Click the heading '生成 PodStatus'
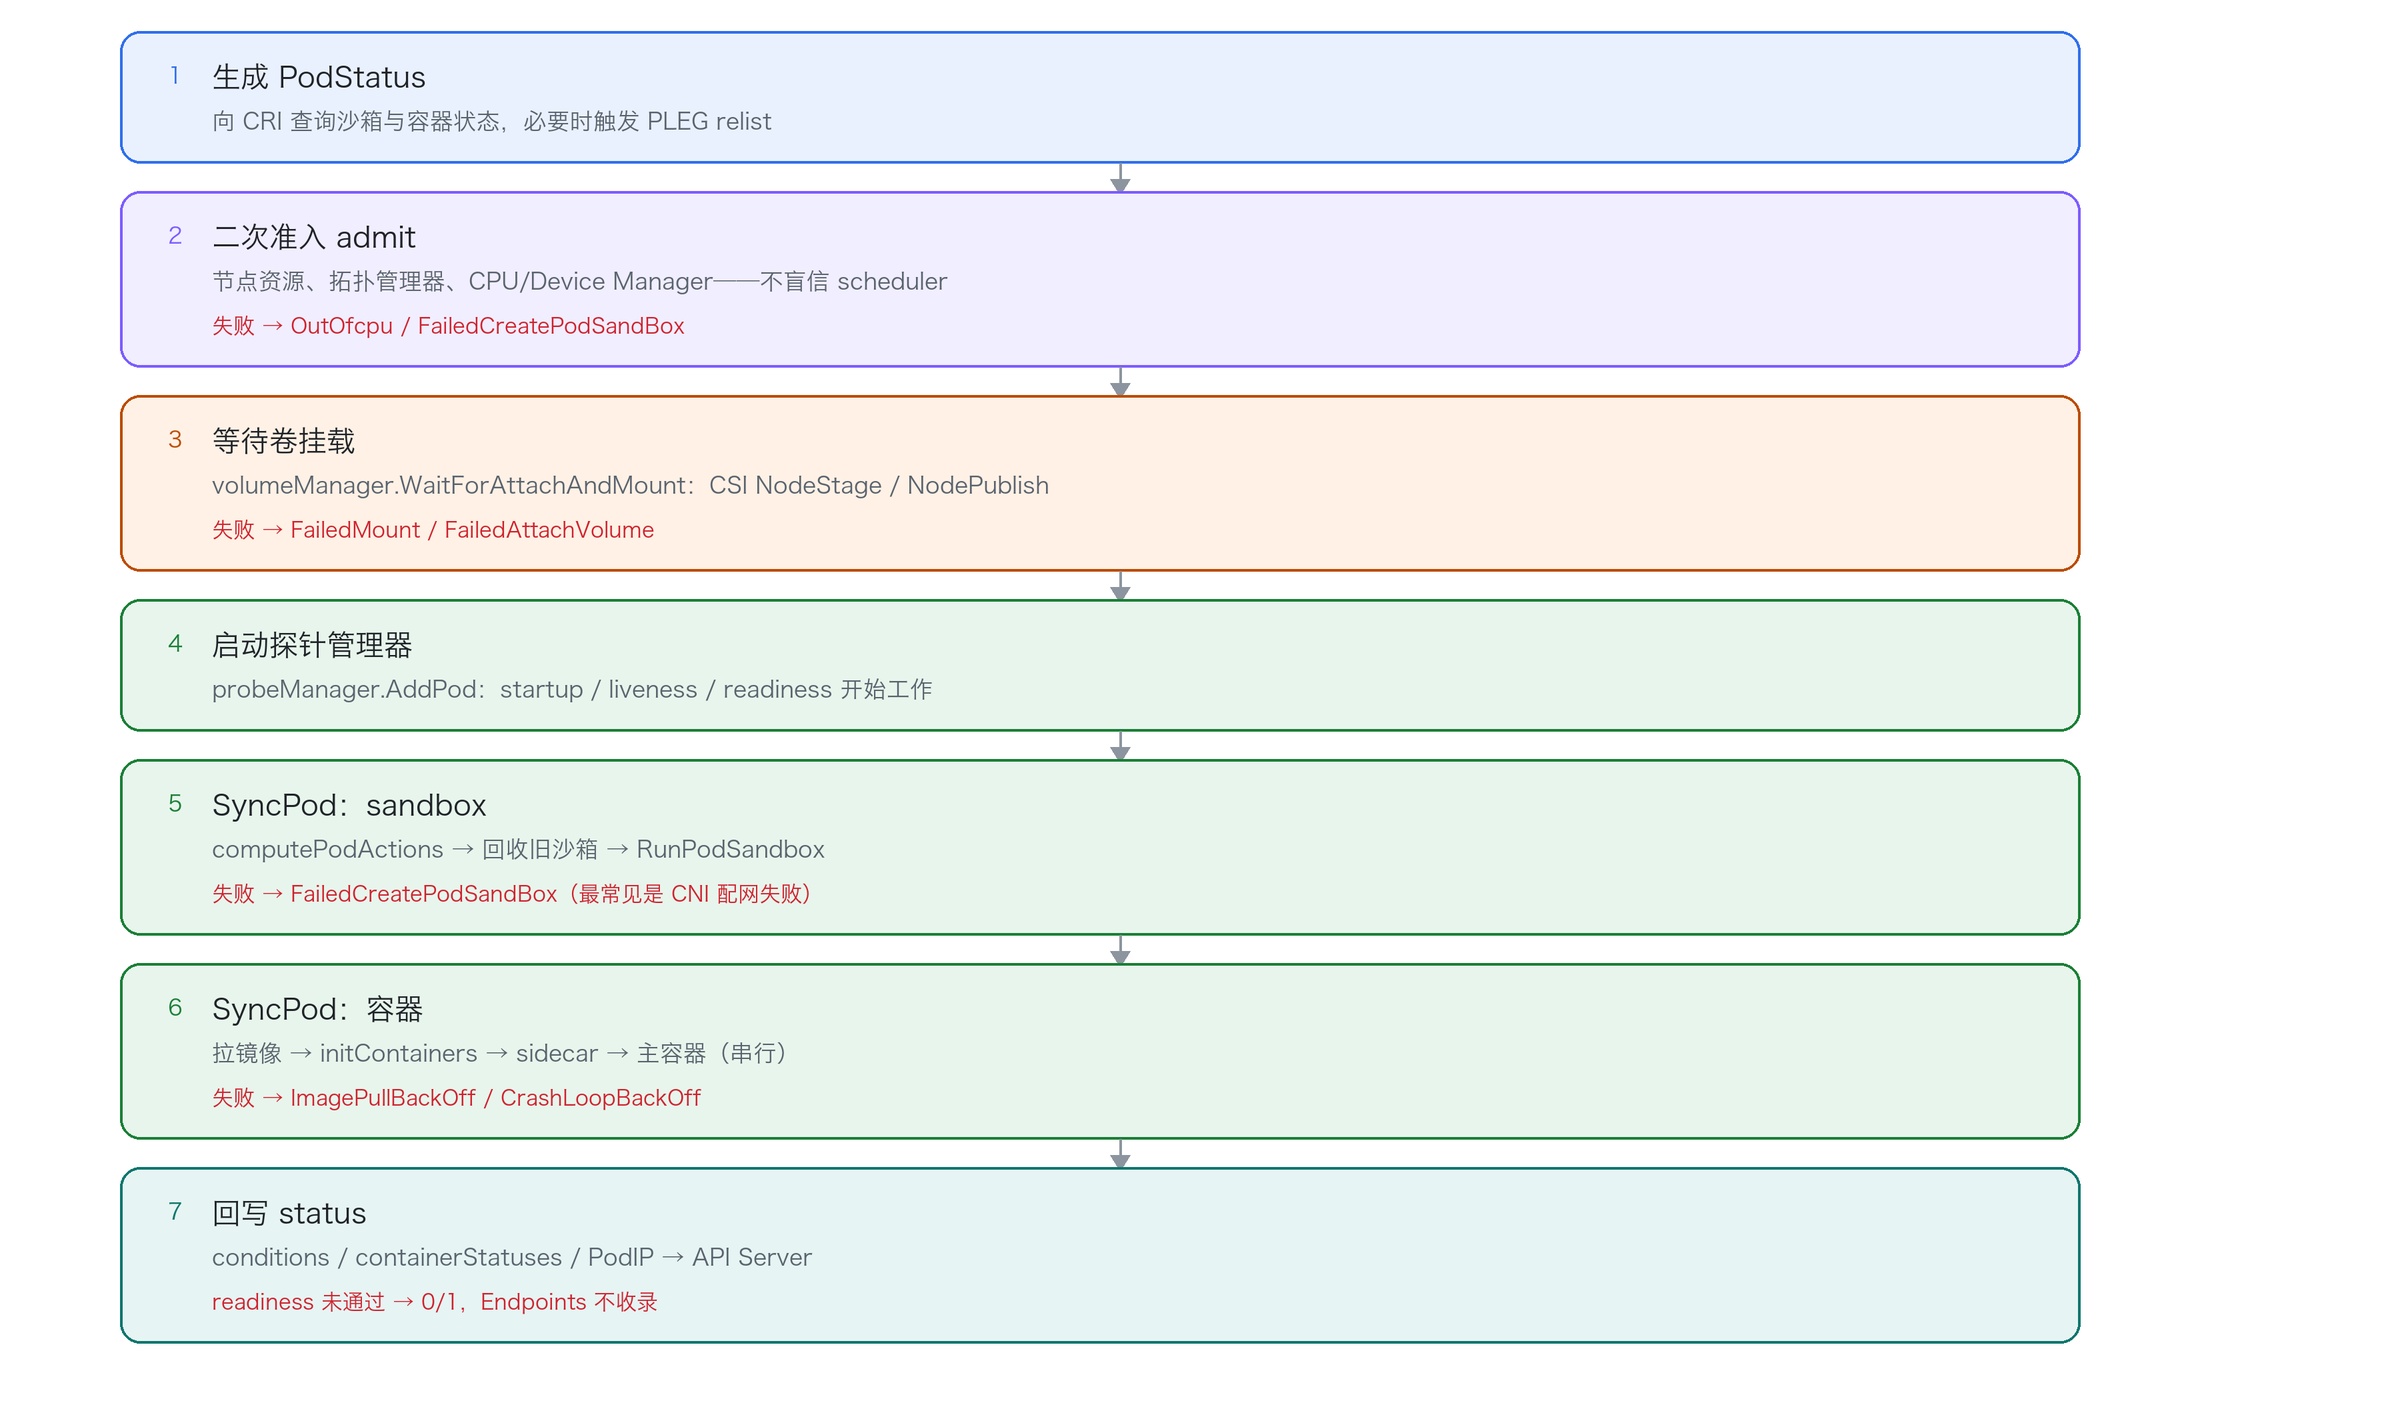 tap(319, 77)
